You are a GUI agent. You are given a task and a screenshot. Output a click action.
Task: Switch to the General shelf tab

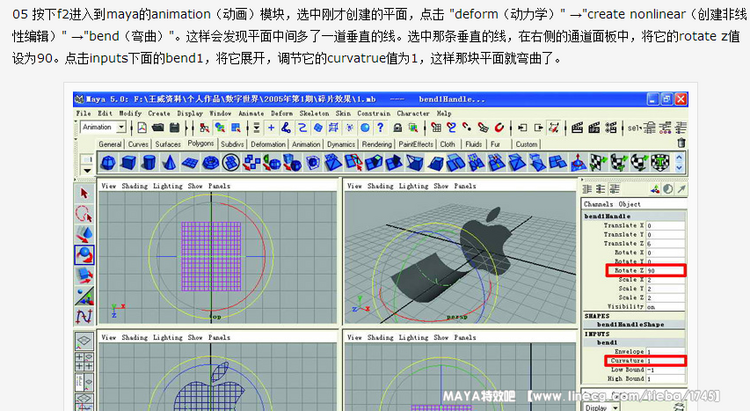coord(110,144)
